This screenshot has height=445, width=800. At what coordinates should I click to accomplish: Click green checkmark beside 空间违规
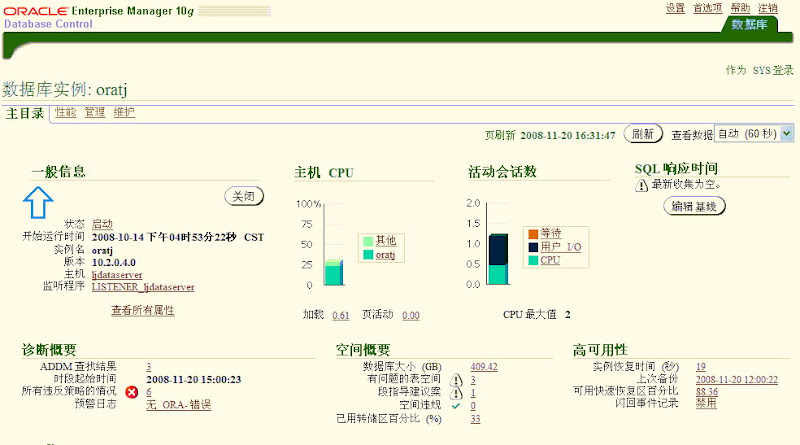(x=456, y=406)
